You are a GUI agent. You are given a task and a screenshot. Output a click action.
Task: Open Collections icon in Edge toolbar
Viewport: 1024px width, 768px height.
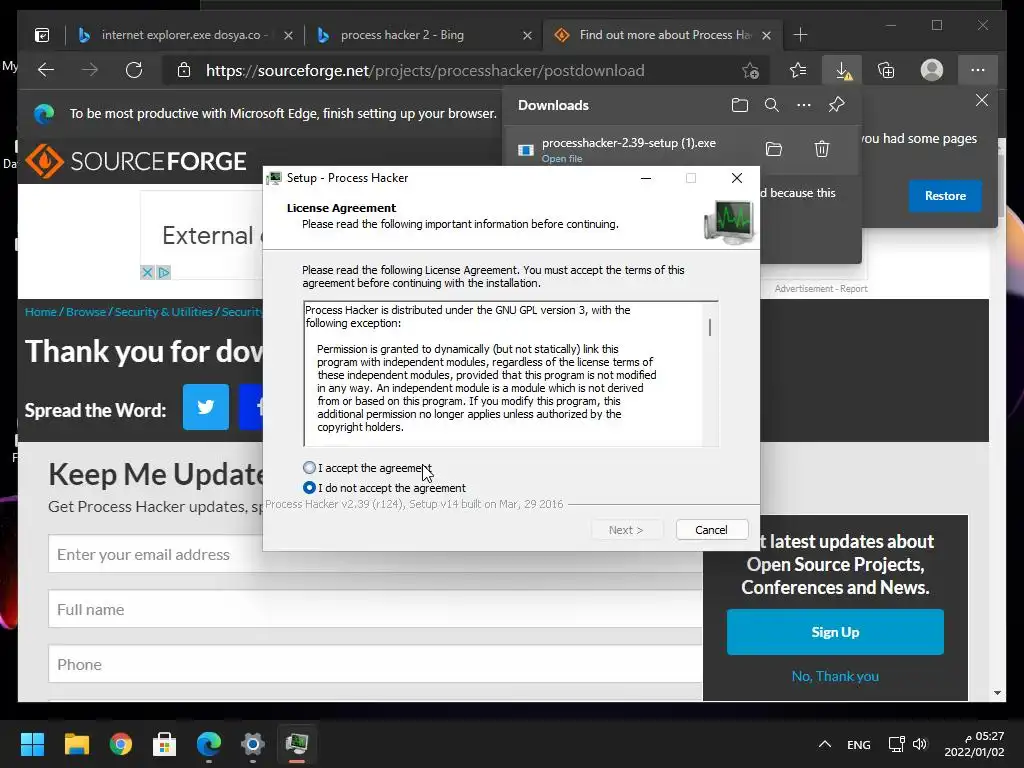click(x=886, y=70)
